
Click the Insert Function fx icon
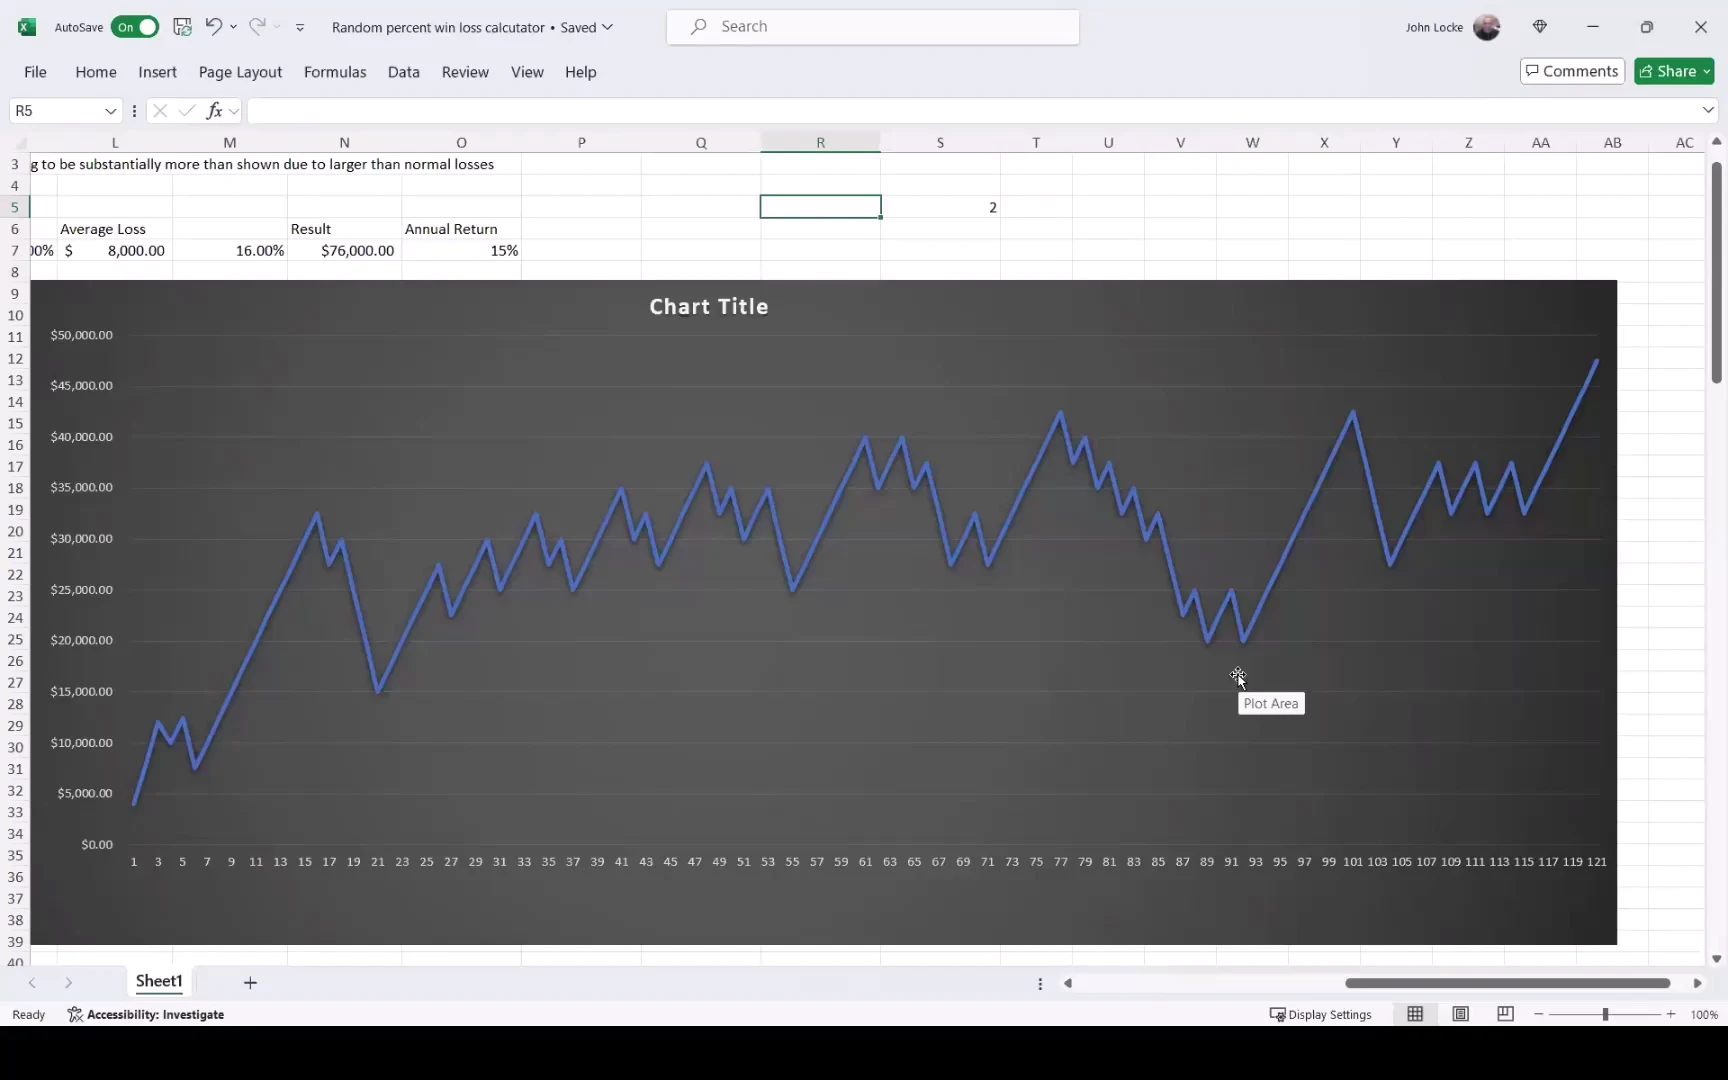[x=214, y=111]
